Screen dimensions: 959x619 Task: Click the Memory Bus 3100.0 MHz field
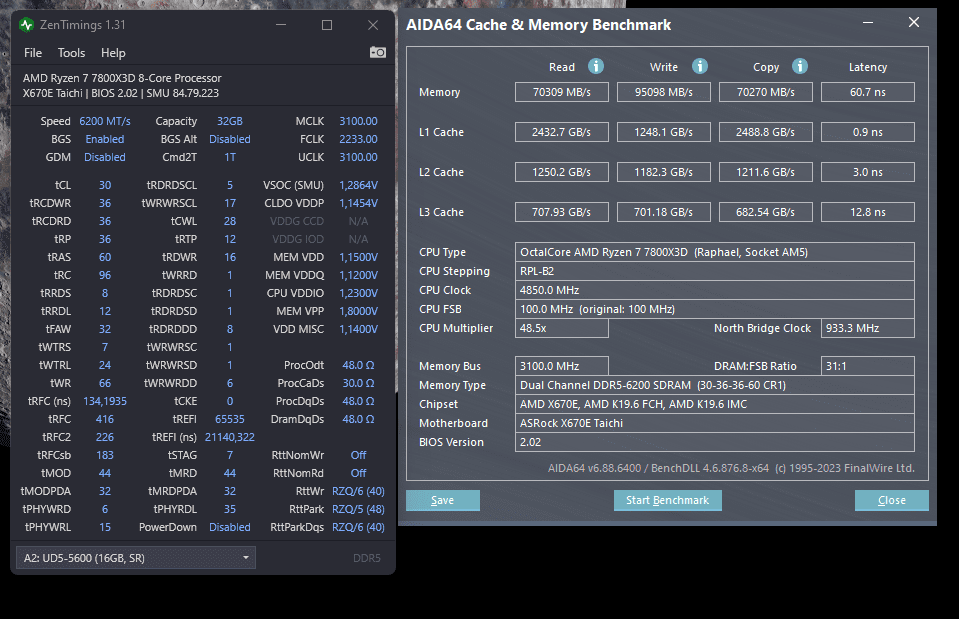click(x=561, y=366)
